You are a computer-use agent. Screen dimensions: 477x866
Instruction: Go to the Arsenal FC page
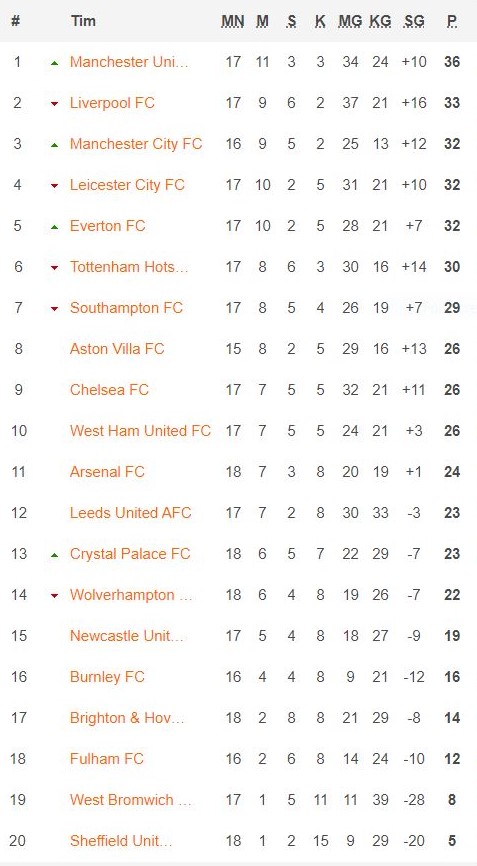click(x=107, y=471)
